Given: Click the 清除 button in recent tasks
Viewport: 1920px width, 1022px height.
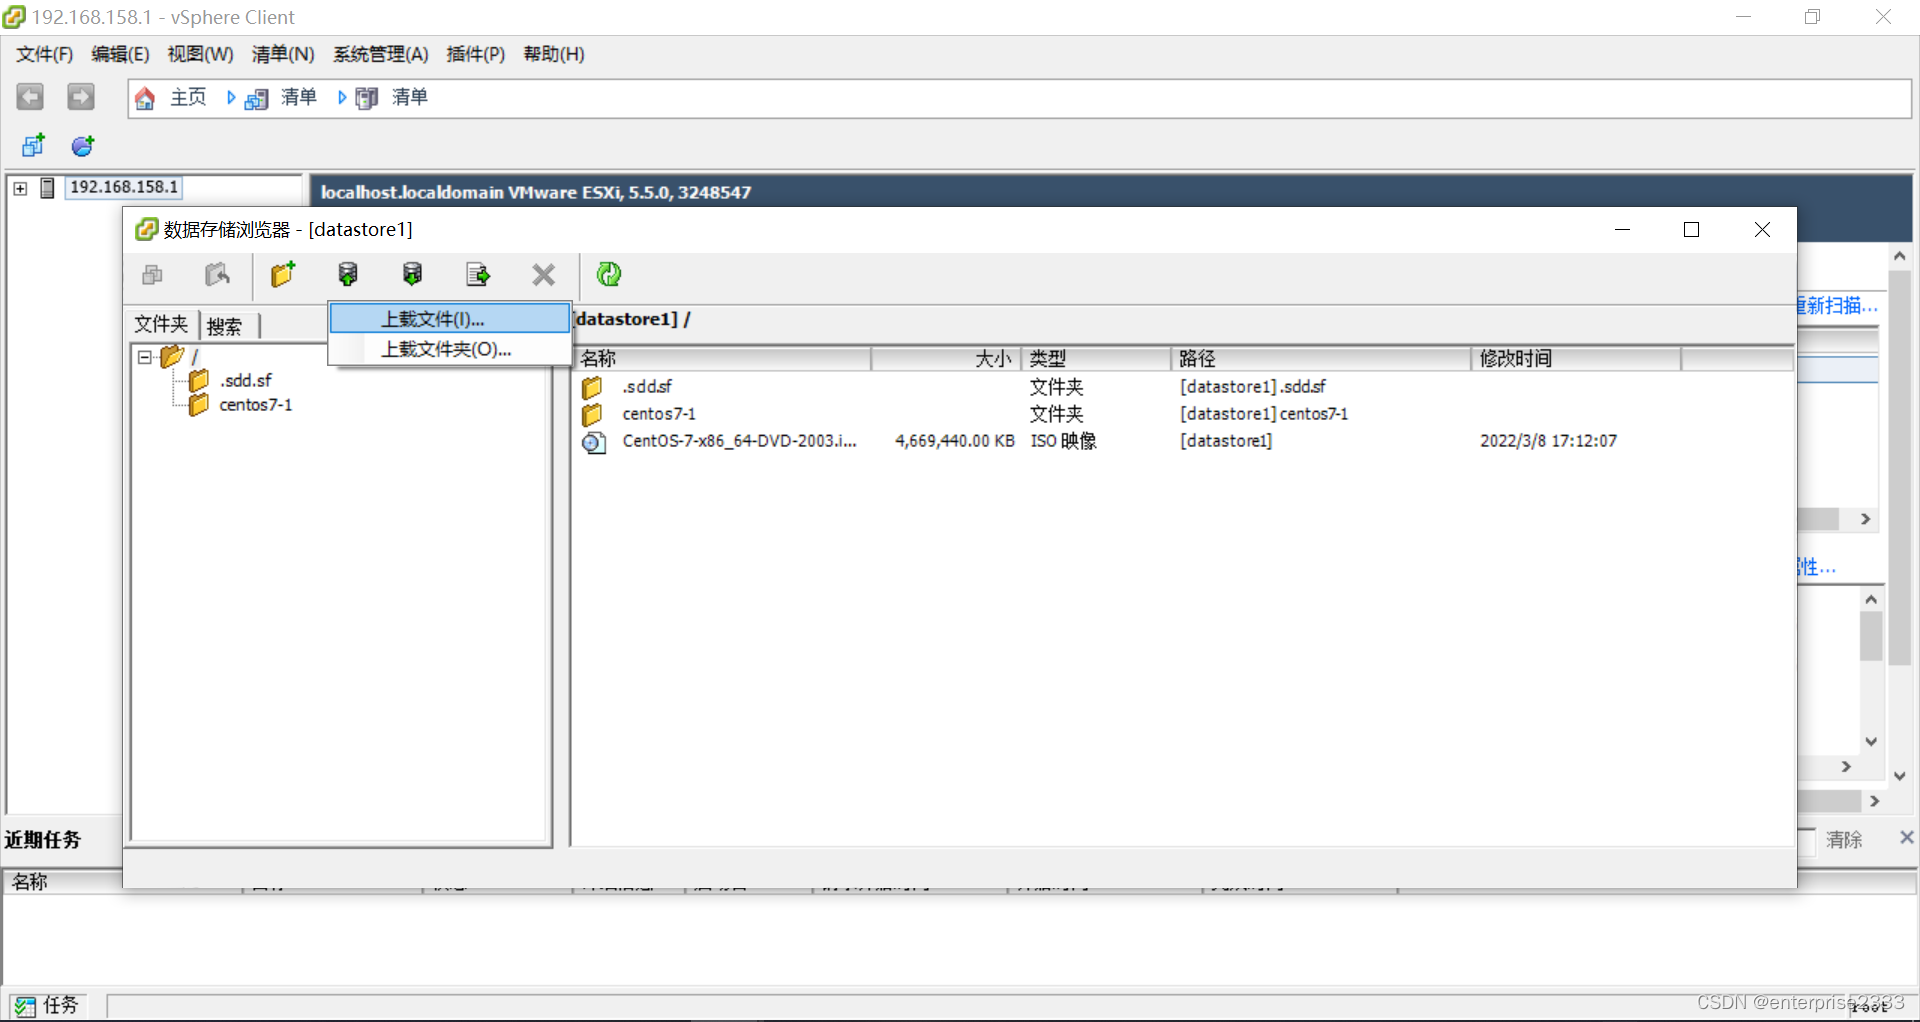Looking at the screenshot, I should click(1844, 840).
